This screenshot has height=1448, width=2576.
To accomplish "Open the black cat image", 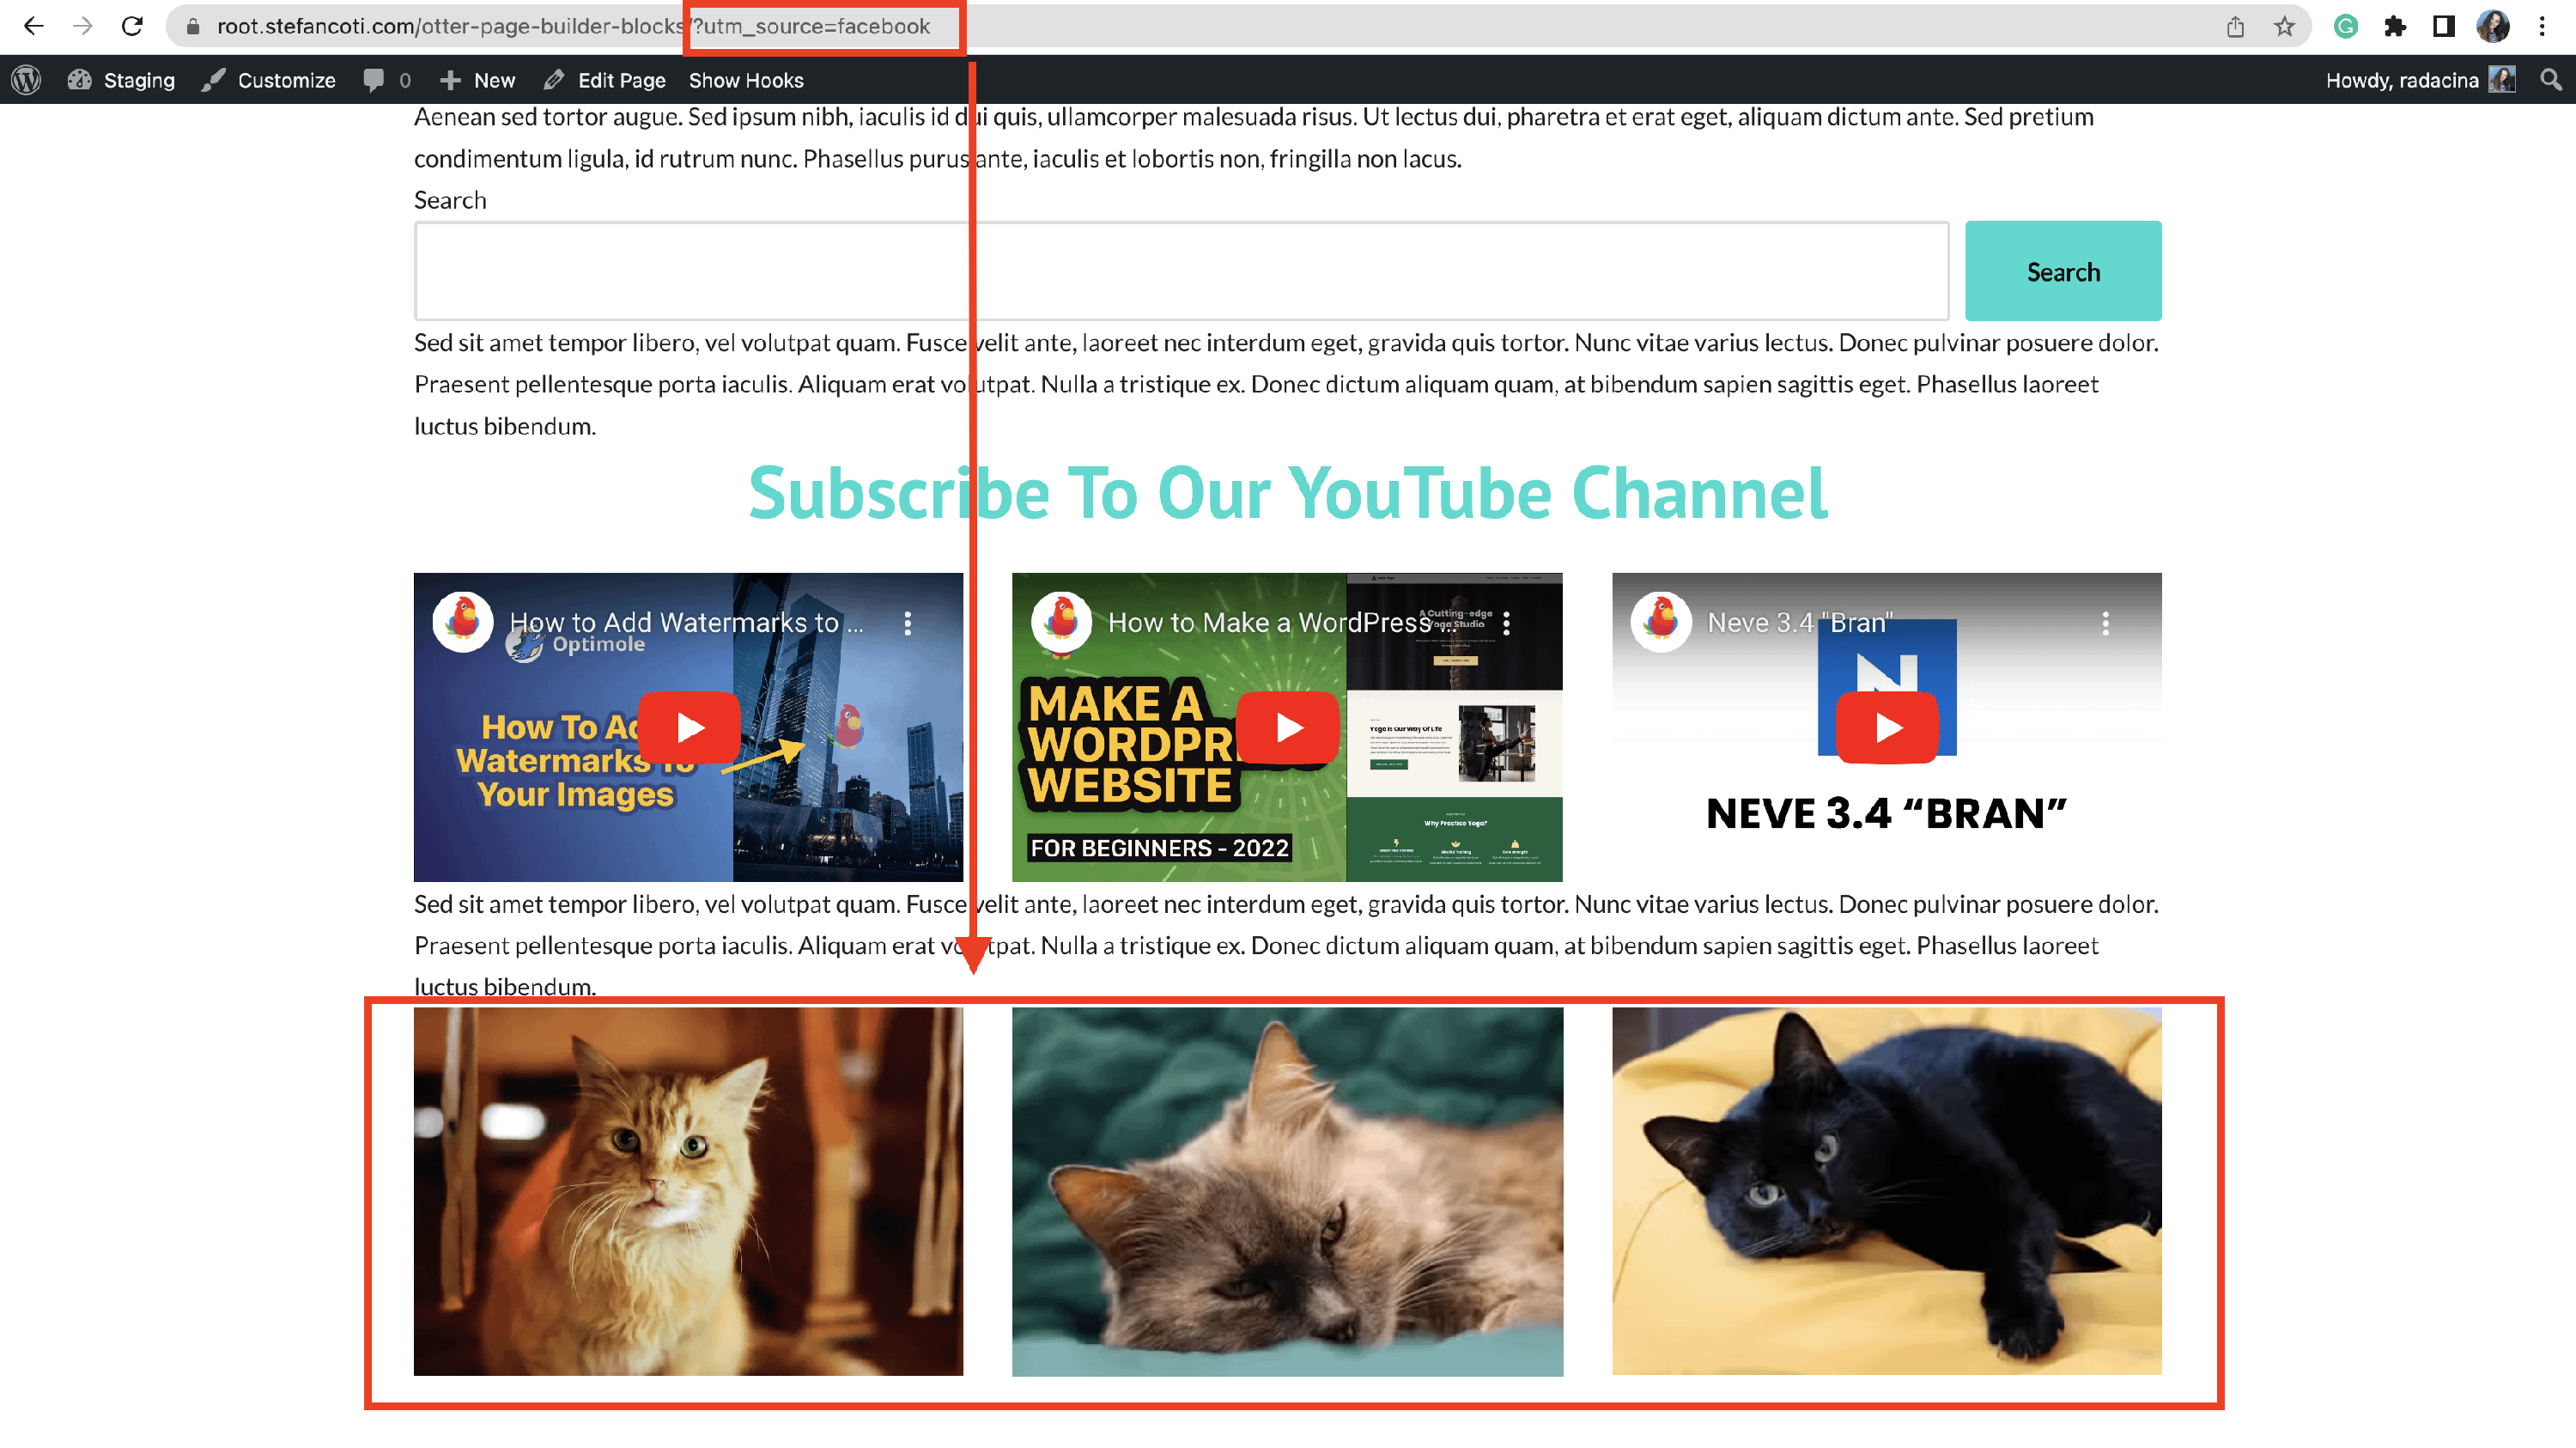I will (x=1886, y=1190).
